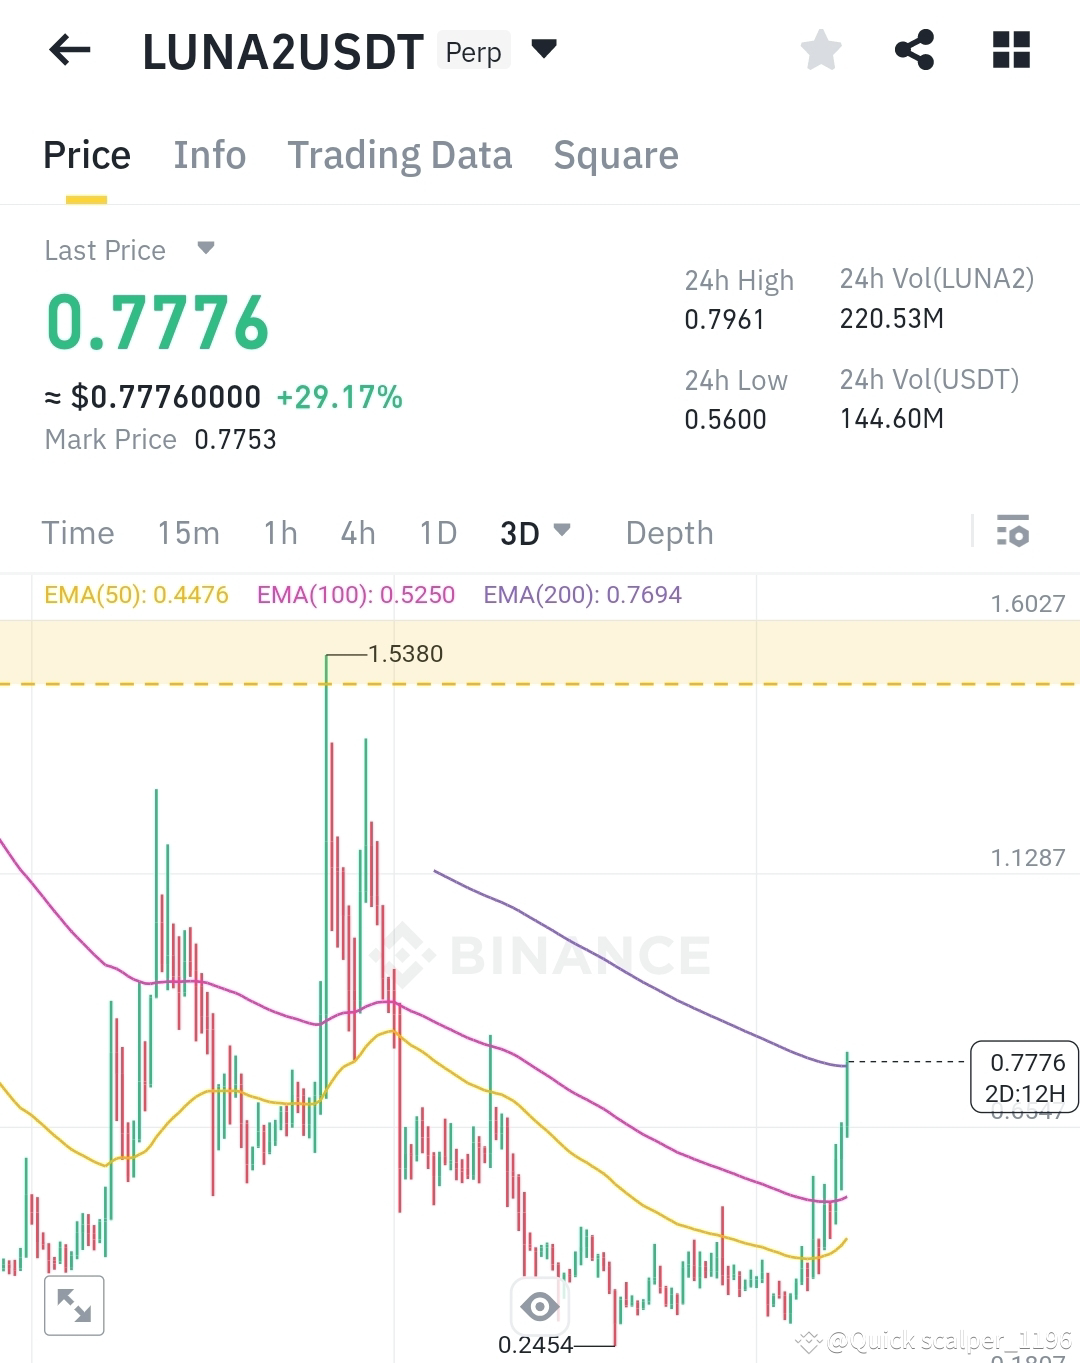The image size is (1080, 1363).
Task: Switch to the Trading Data tab
Action: (x=400, y=155)
